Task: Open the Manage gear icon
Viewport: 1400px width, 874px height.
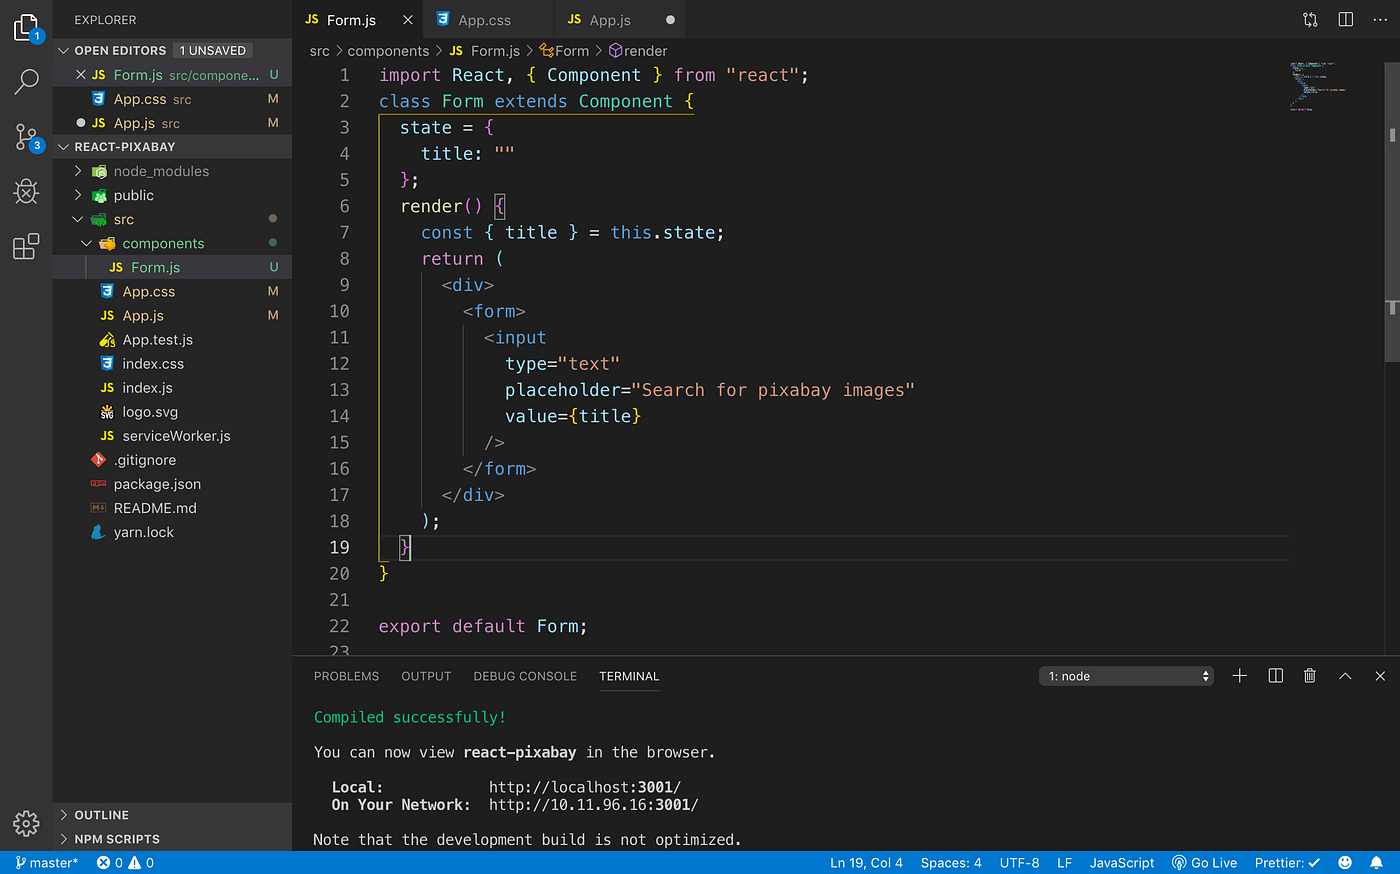Action: click(26, 823)
